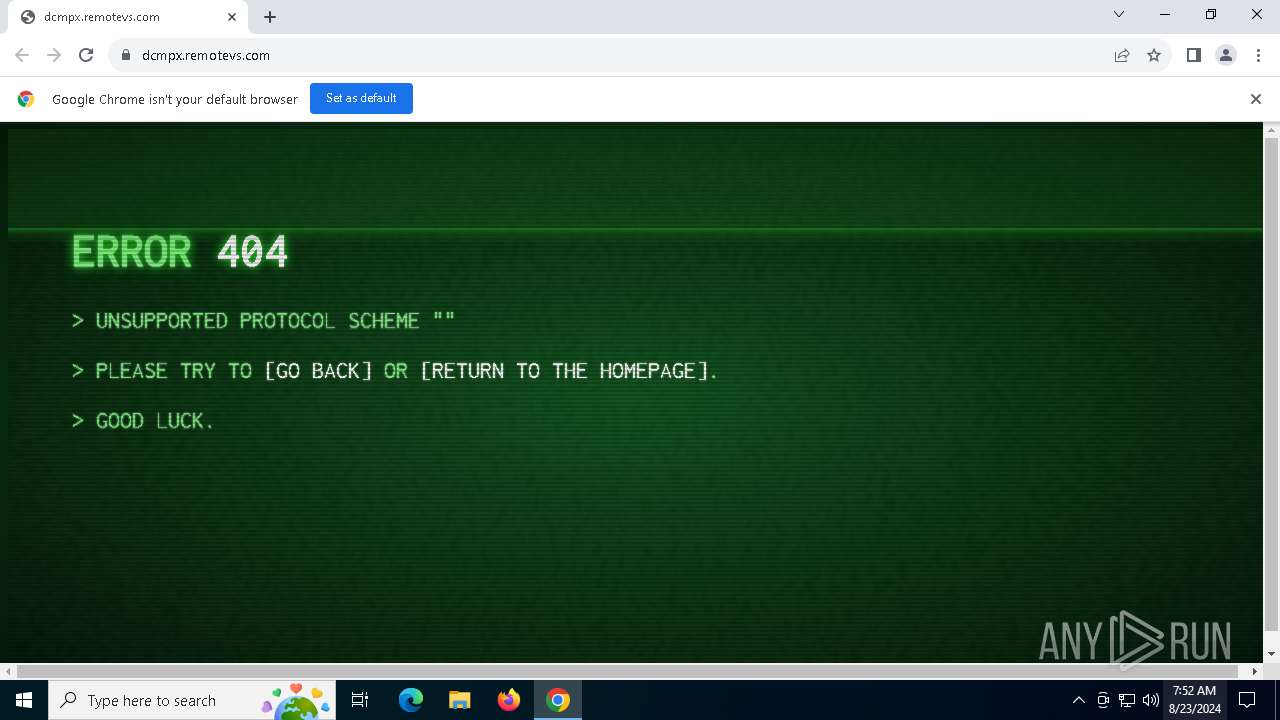
Task: Open network status tray icon
Action: (x=1127, y=700)
